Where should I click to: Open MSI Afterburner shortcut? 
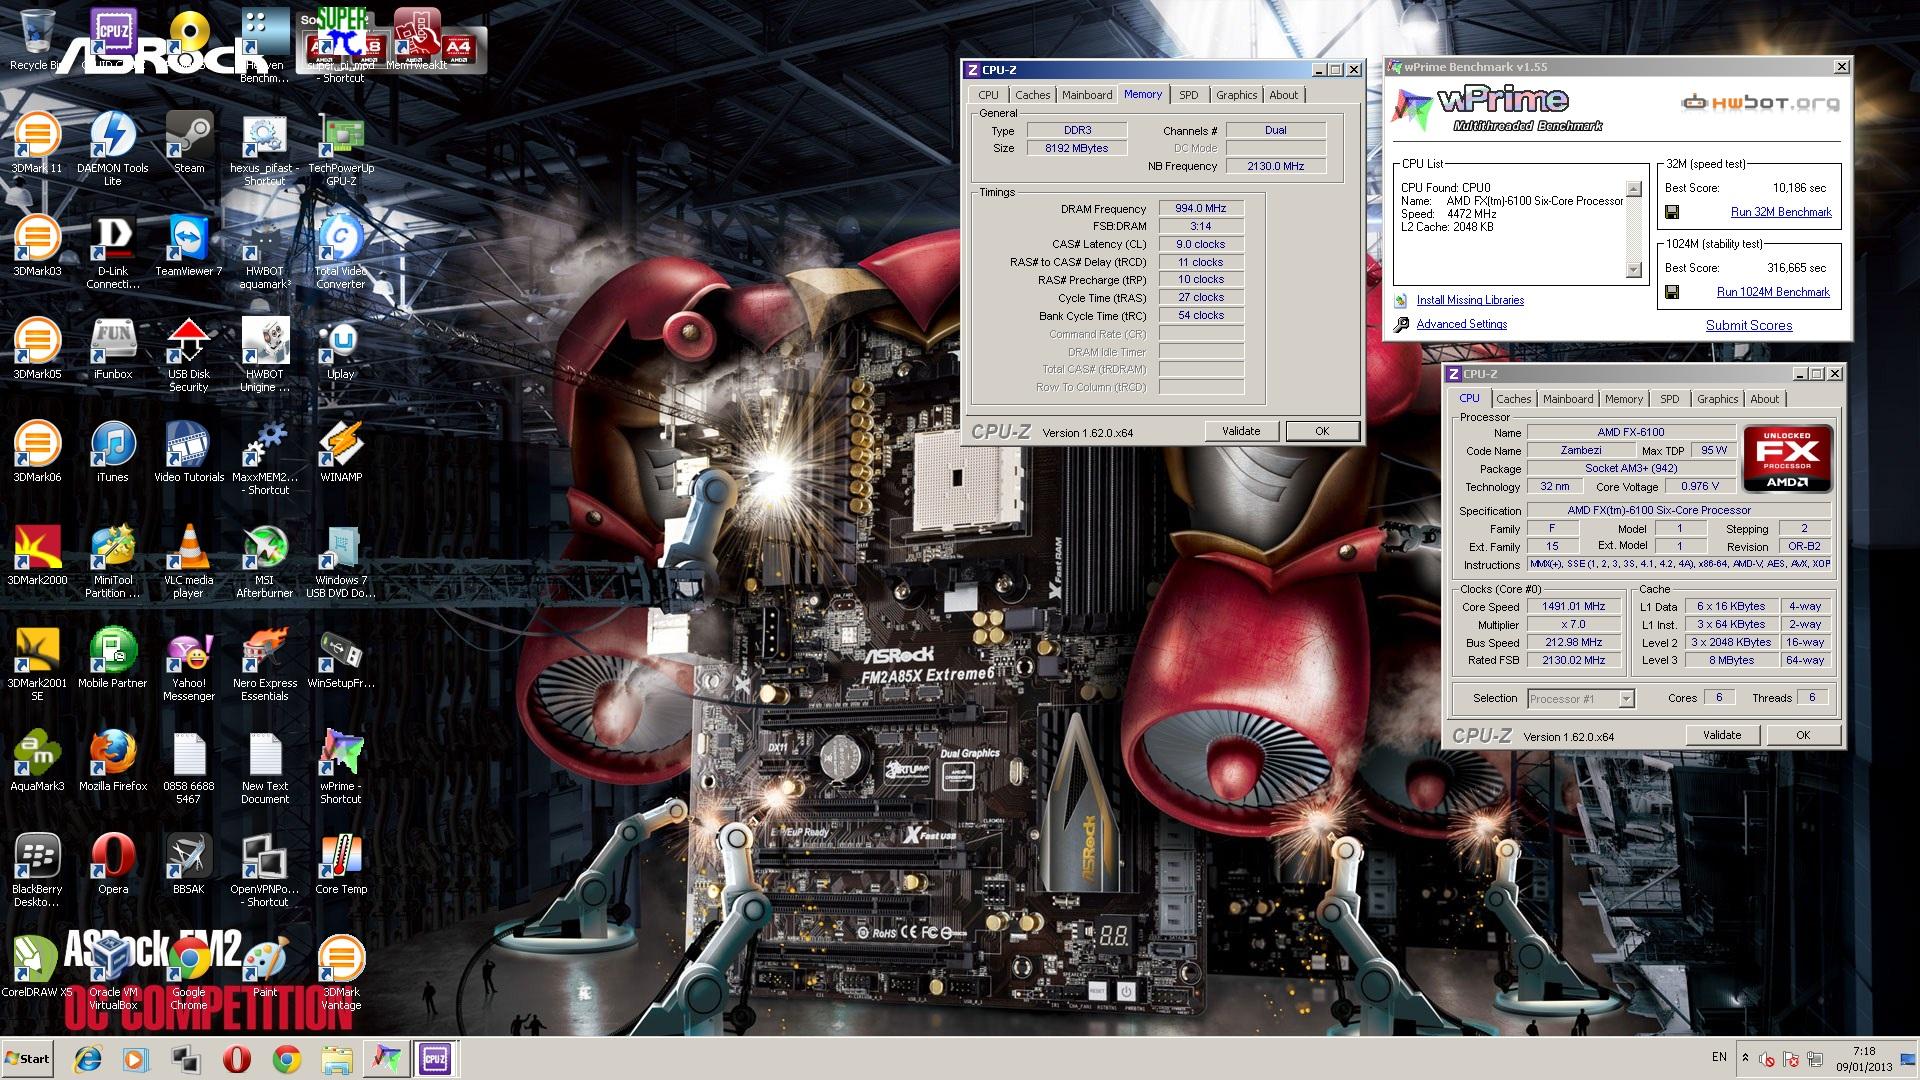click(265, 560)
